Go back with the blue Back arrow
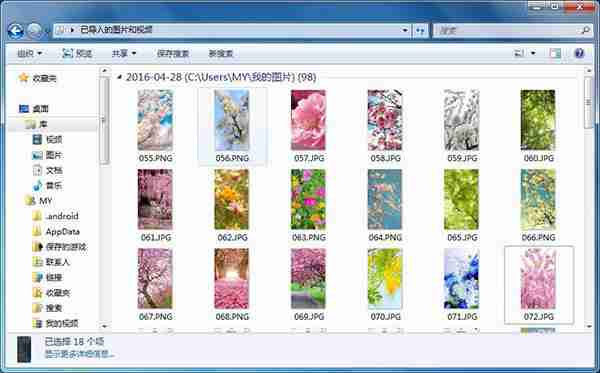The width and height of the screenshot is (600, 373). (x=16, y=31)
